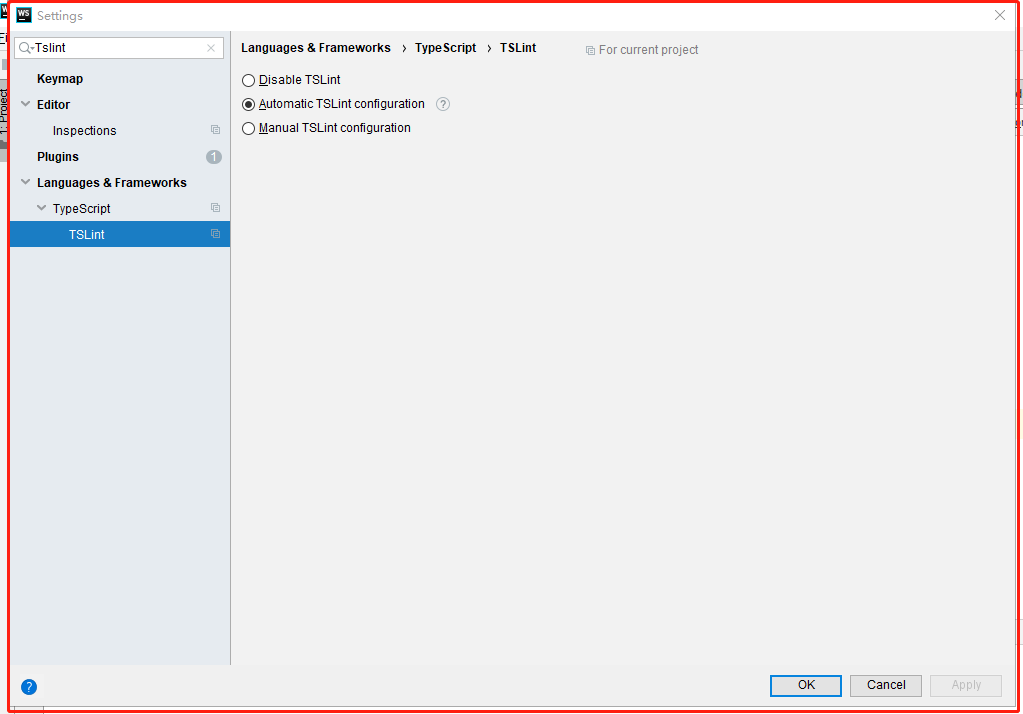Screen dimensions: 1023x714
Task: Choose Automatic TSLint configuration option
Action: pyautogui.click(x=248, y=104)
